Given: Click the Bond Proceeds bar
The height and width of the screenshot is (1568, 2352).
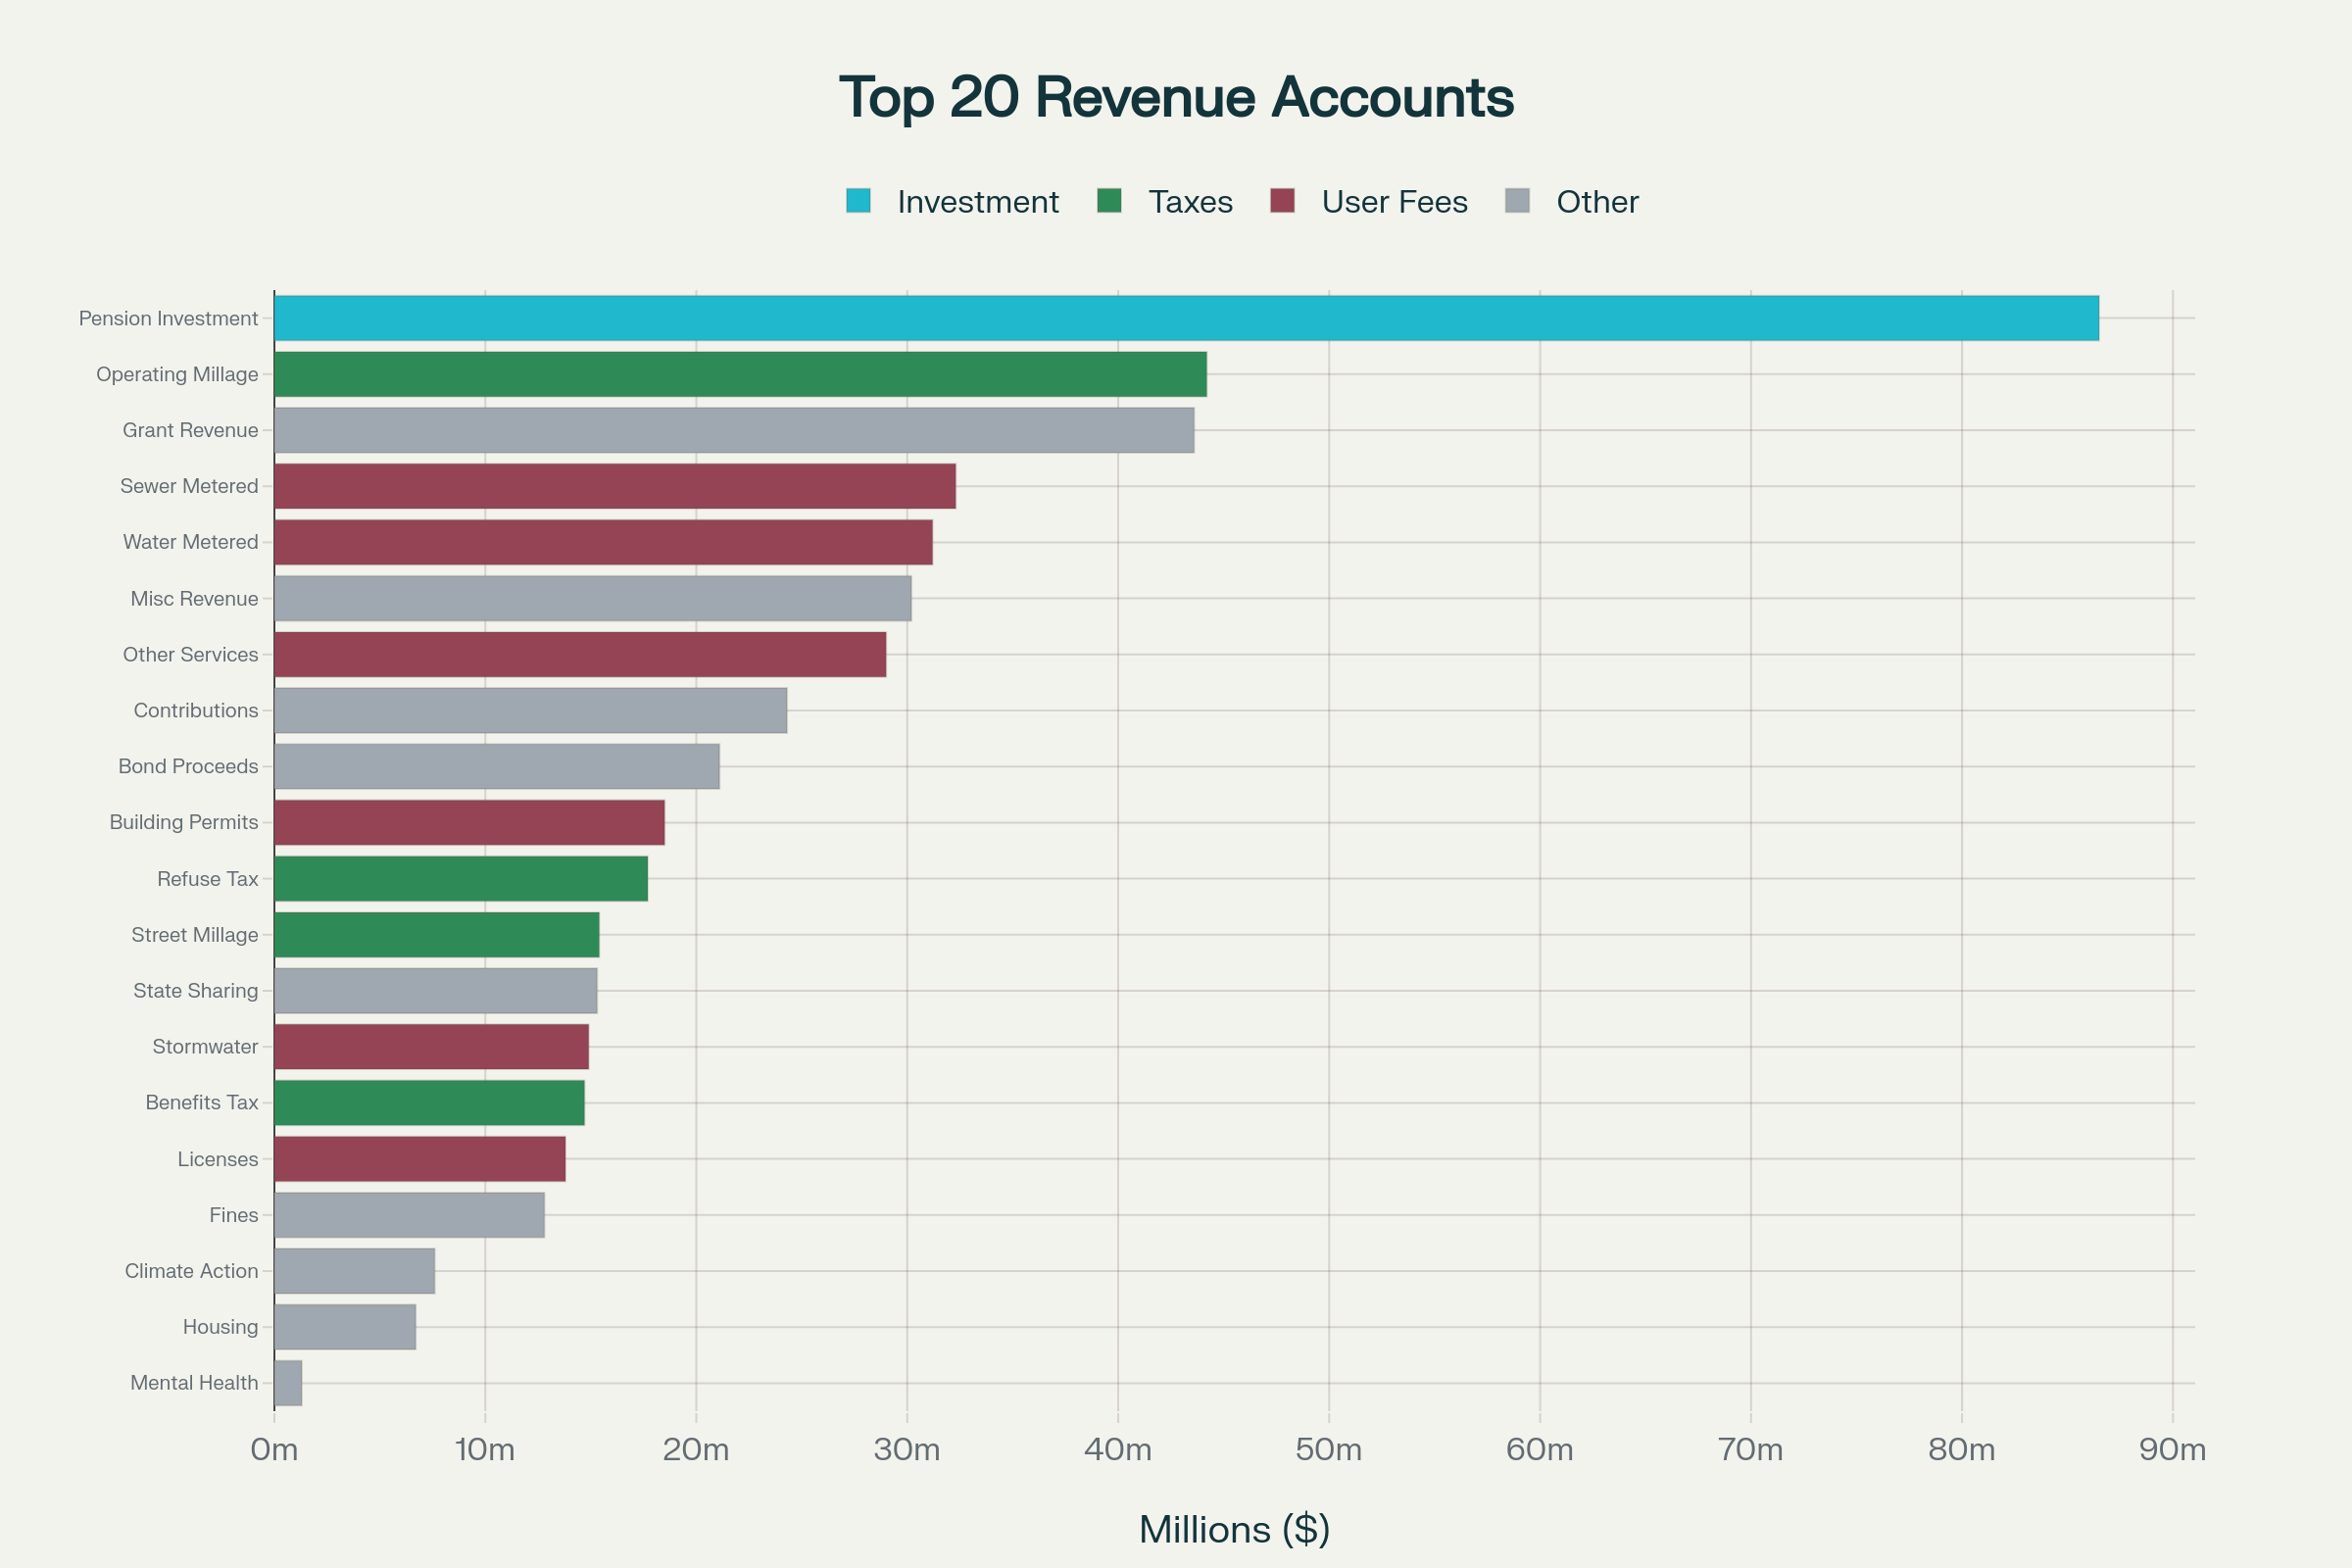Looking at the screenshot, I should [497, 766].
